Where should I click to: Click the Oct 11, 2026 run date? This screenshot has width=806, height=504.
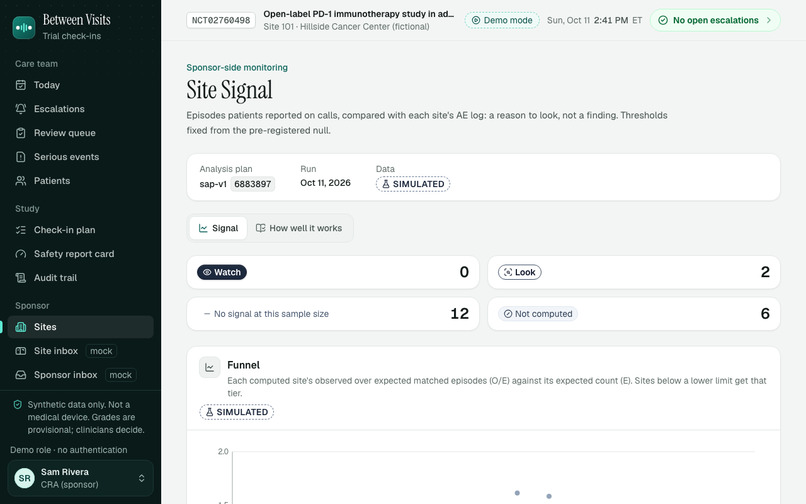coord(325,183)
